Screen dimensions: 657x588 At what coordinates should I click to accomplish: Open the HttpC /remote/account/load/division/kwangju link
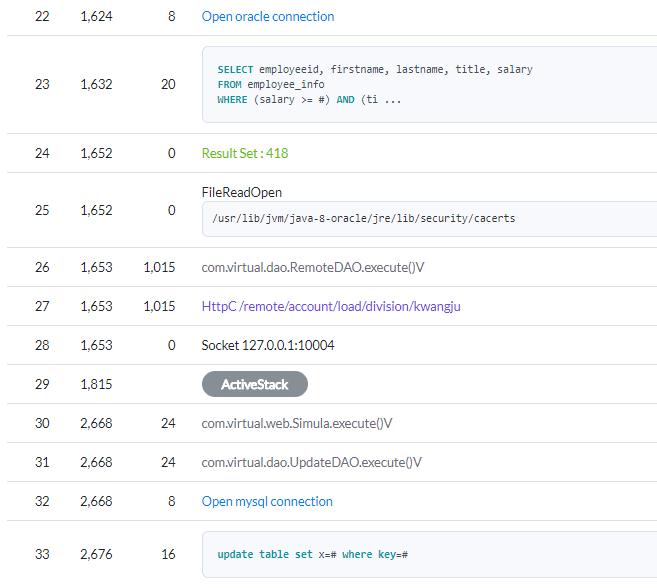[x=331, y=306]
